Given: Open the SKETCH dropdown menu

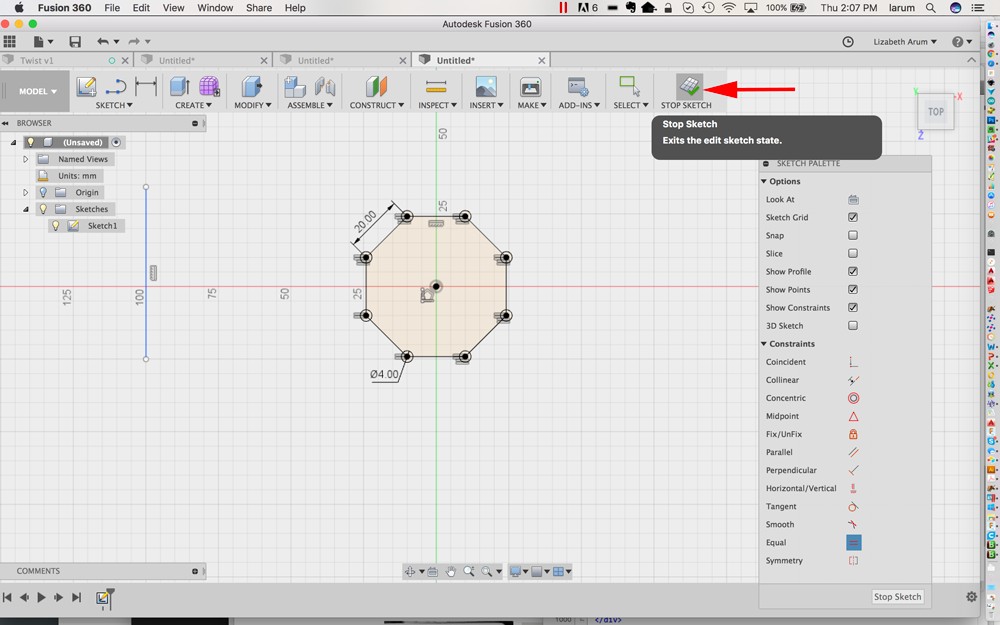Looking at the screenshot, I should pos(114,105).
